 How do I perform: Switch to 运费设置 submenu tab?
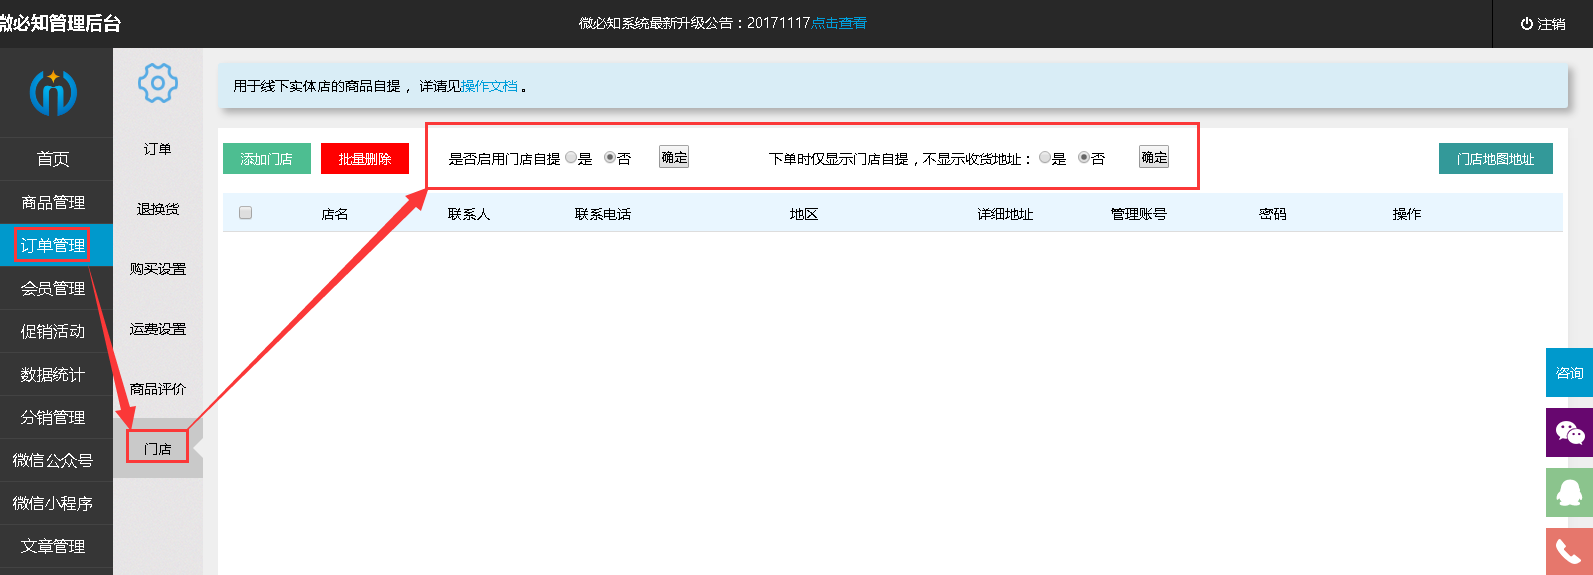(x=157, y=329)
